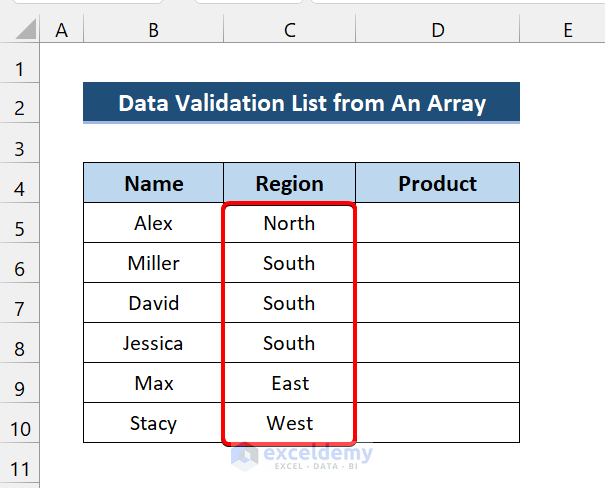Click the cell containing David

click(153, 303)
